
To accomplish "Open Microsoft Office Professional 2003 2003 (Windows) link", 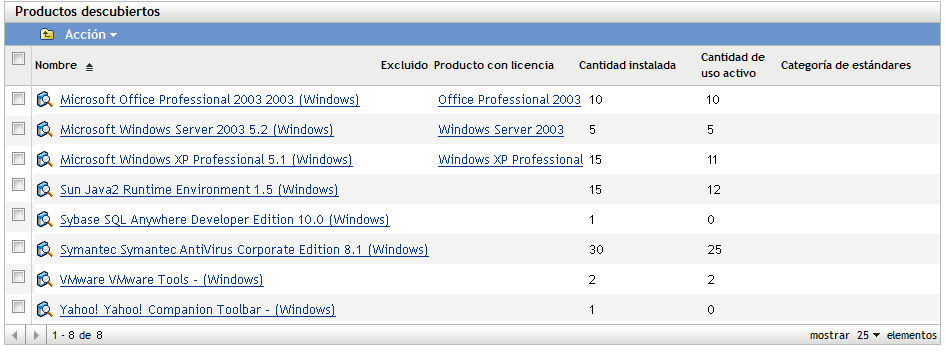I will (210, 100).
